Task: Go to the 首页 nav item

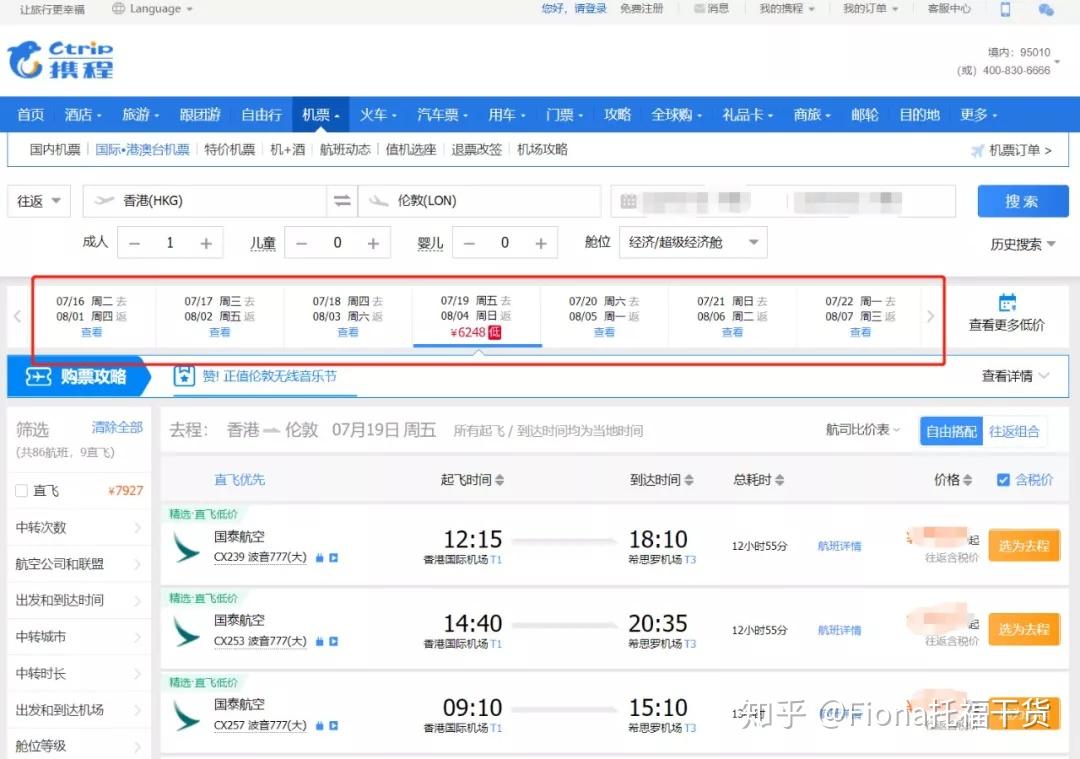Action: pyautogui.click(x=31, y=115)
